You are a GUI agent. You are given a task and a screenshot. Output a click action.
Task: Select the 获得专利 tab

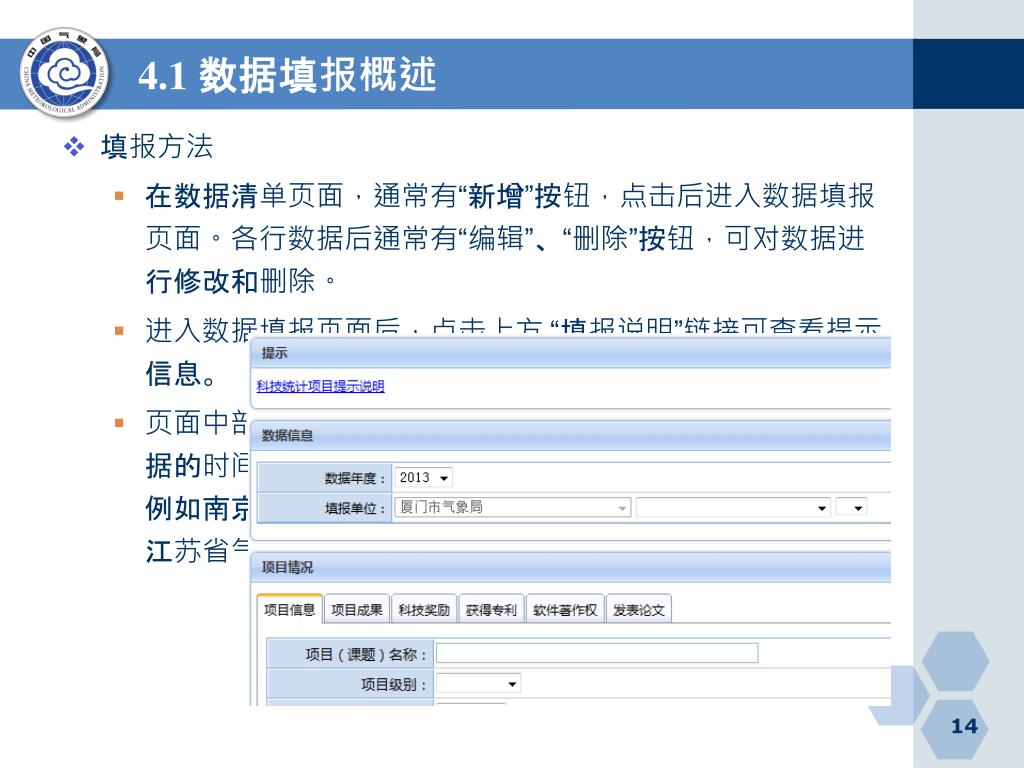click(491, 609)
